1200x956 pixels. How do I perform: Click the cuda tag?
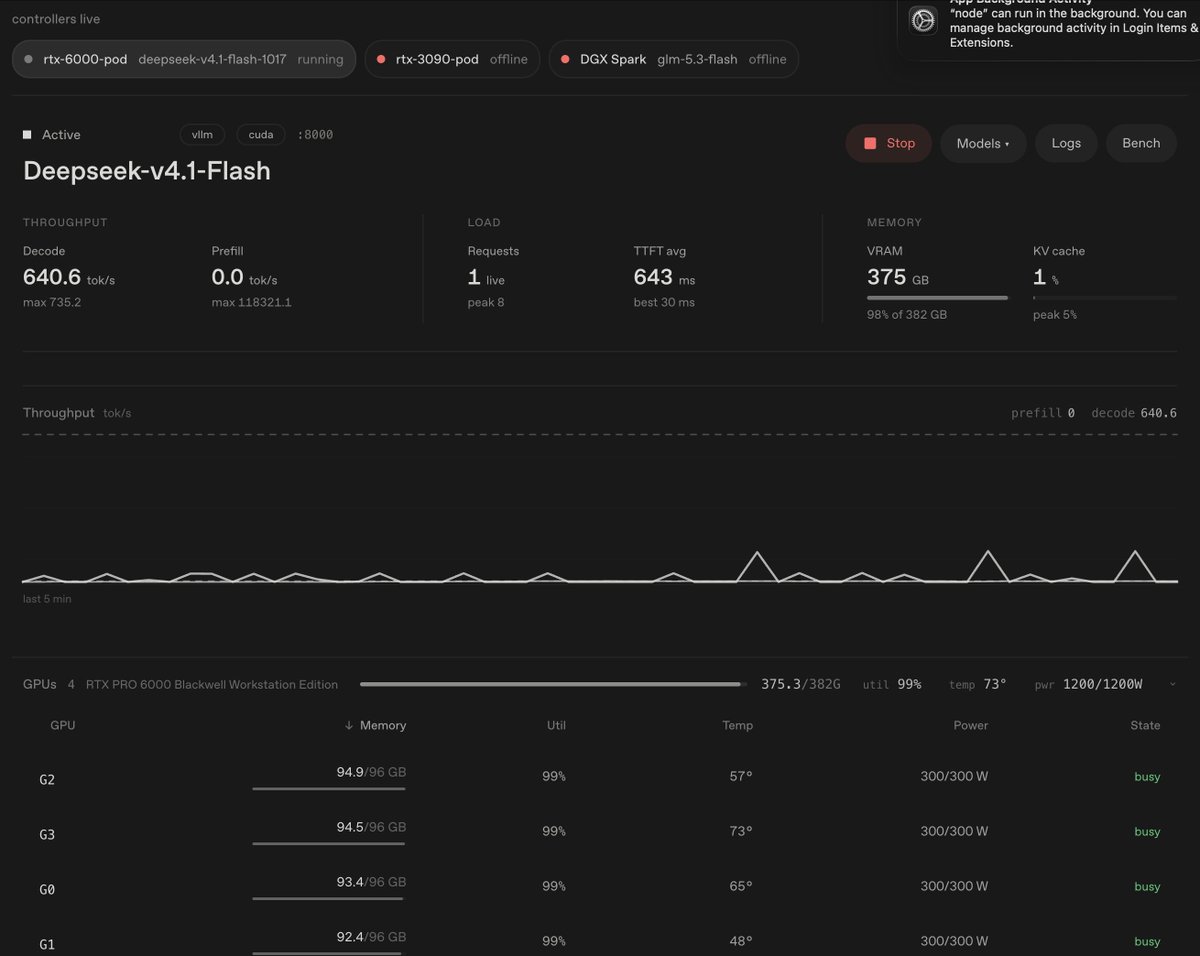(261, 134)
